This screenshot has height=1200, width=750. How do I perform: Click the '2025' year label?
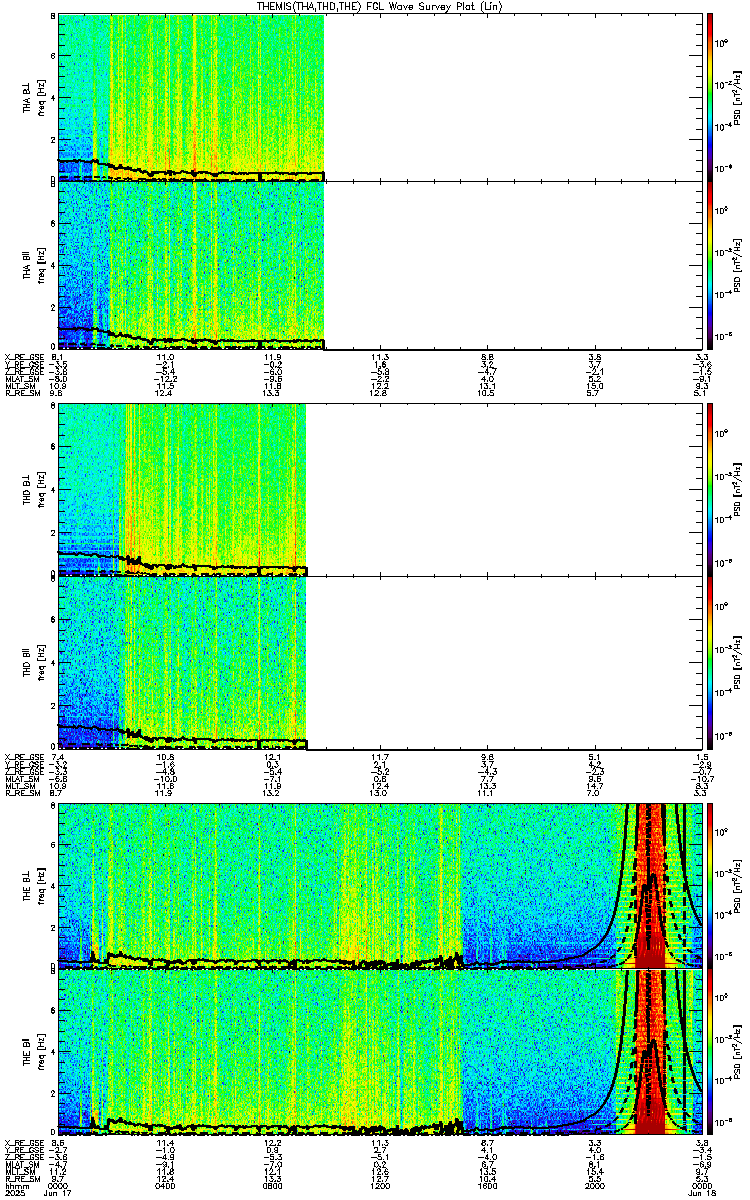point(14,1194)
